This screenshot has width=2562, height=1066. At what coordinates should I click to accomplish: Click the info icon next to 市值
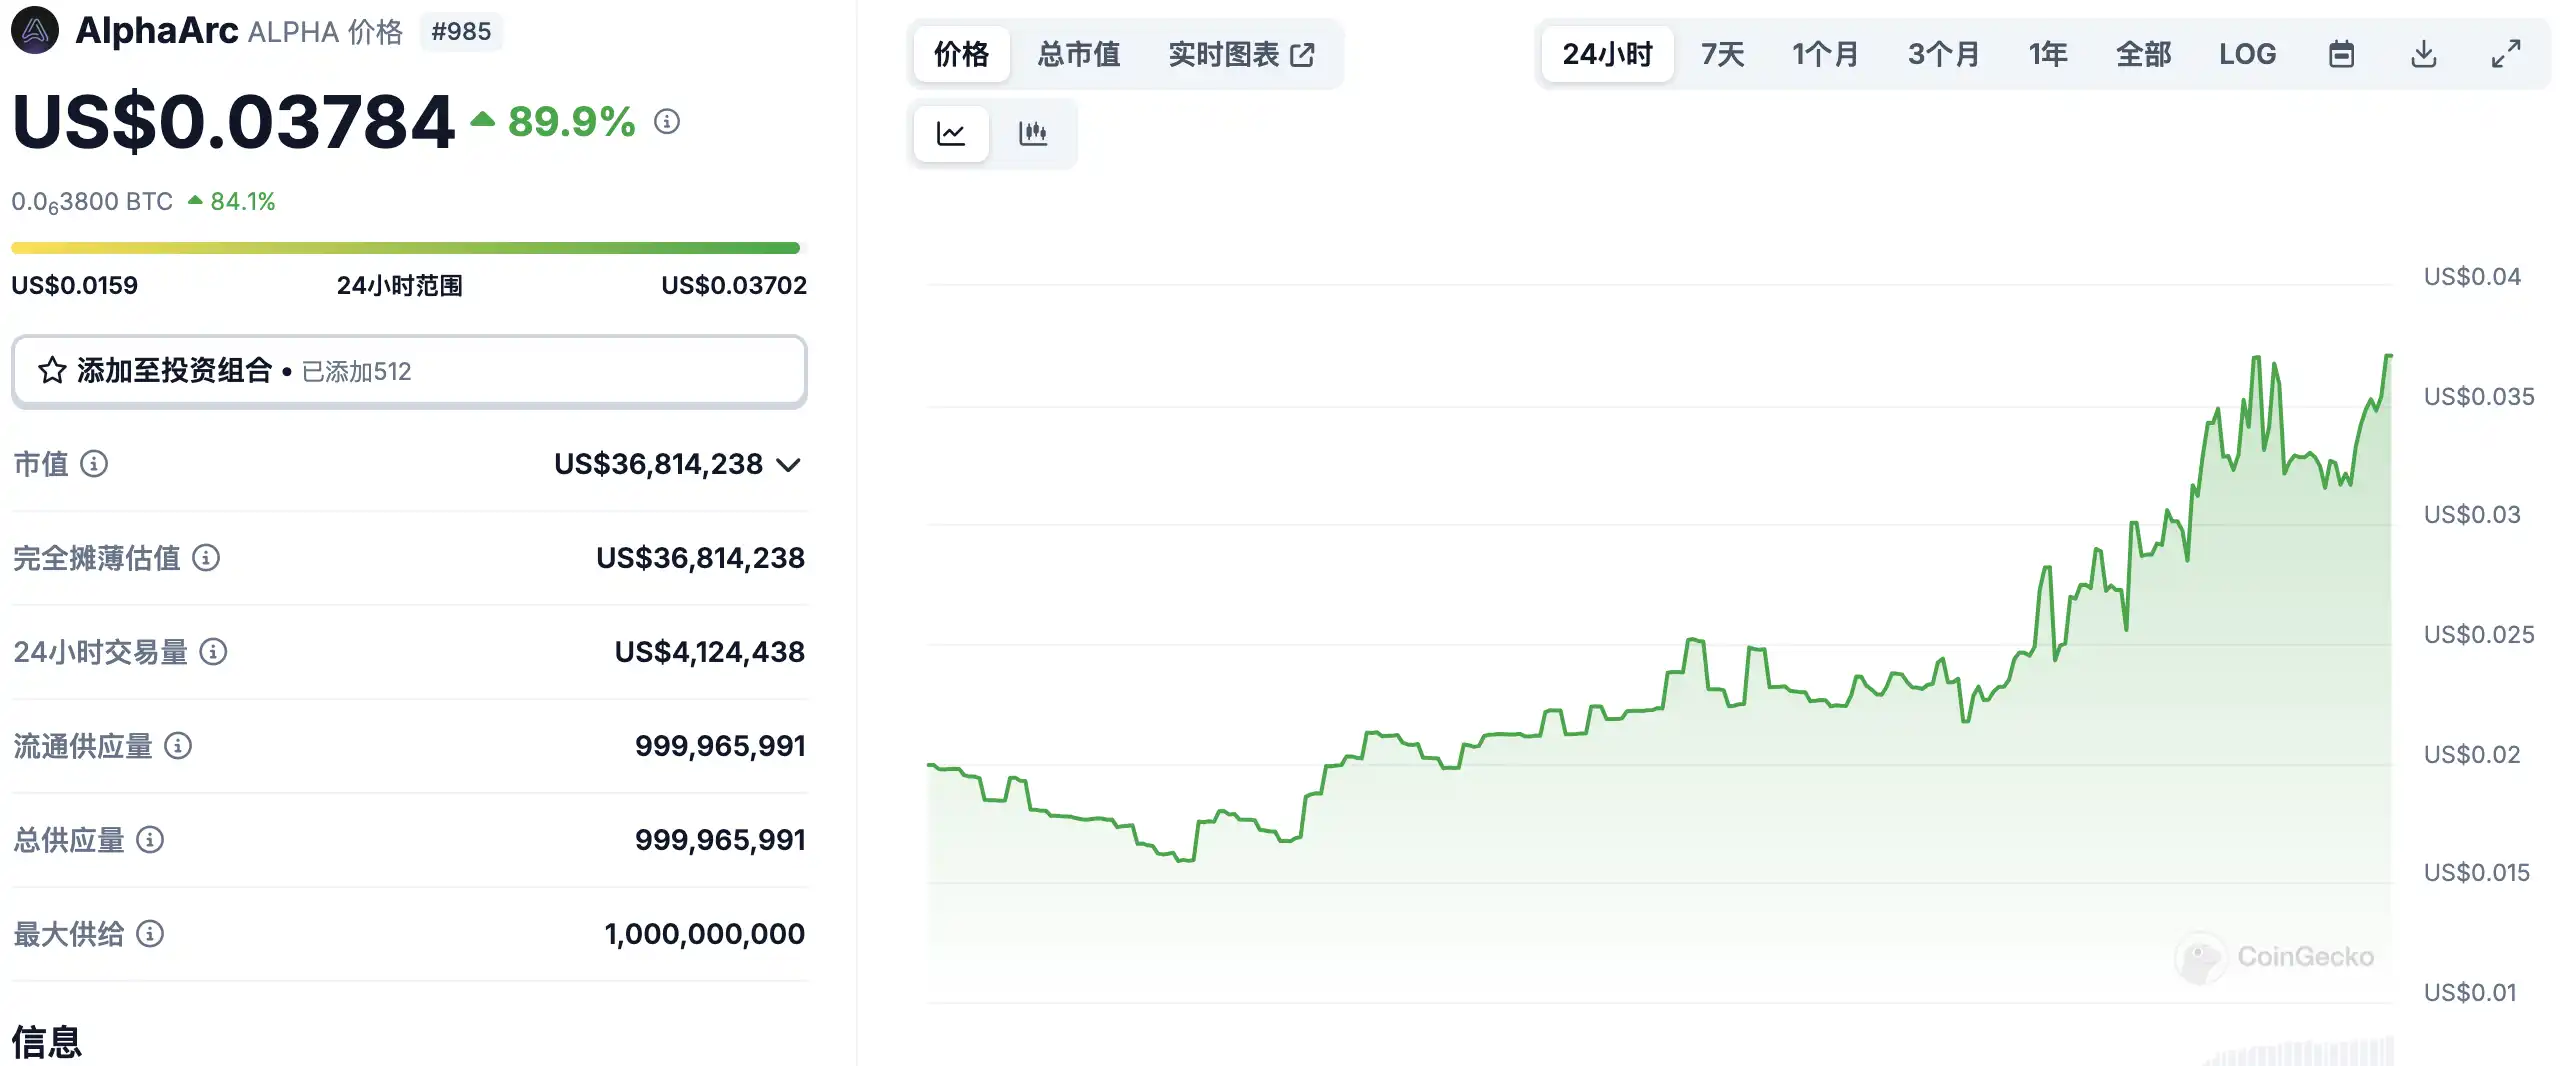click(x=94, y=464)
